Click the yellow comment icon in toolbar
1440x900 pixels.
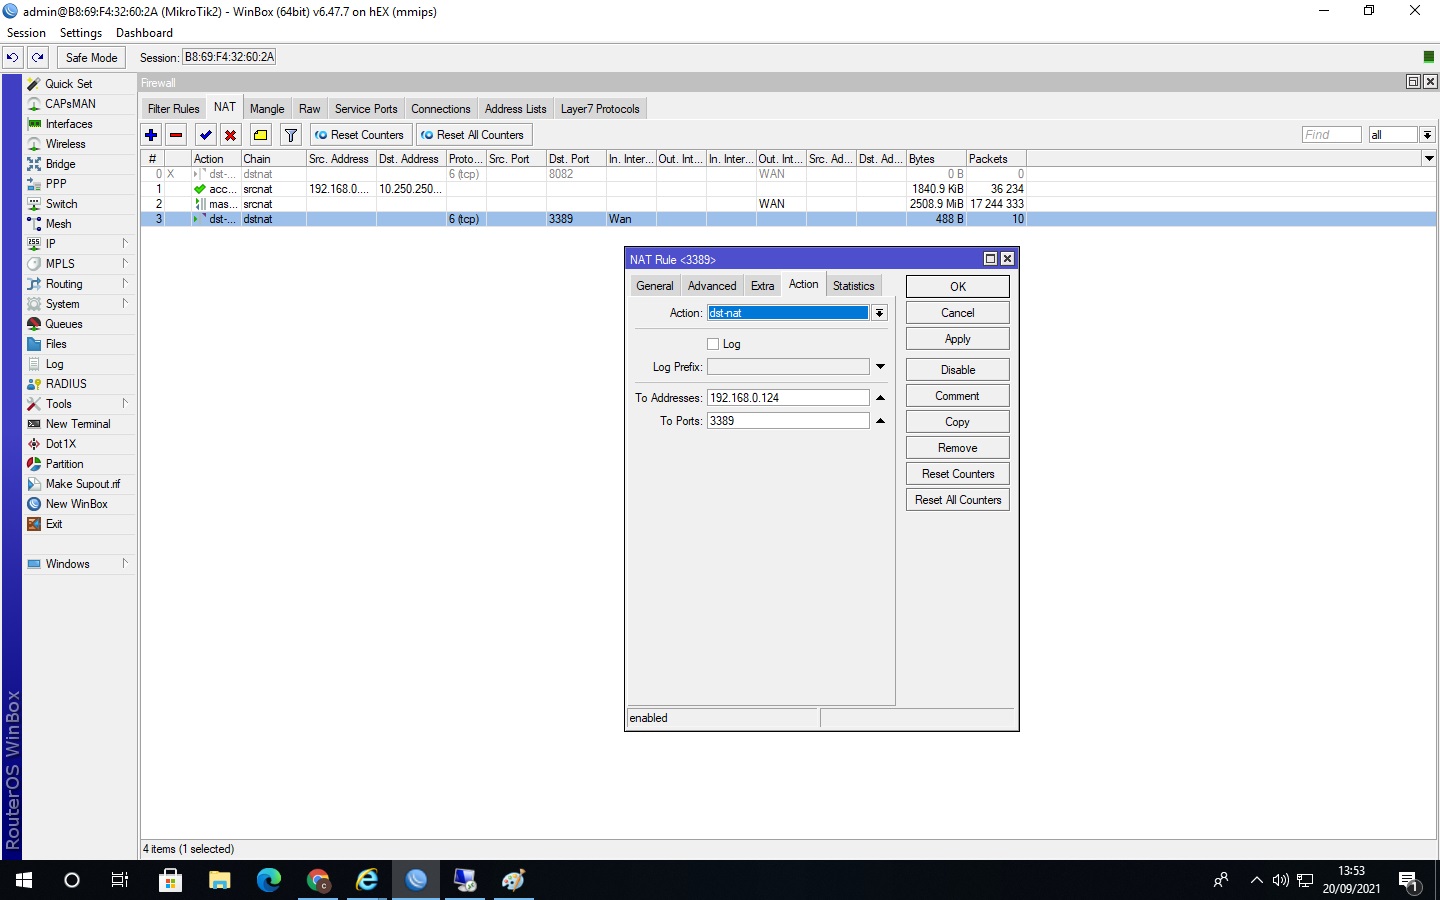click(261, 135)
